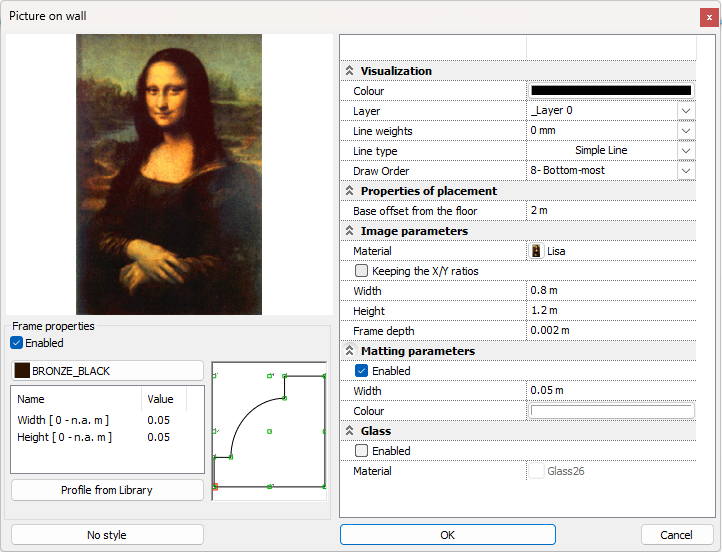Uncheck Enabled under Matting parameters
This screenshot has height=552, width=722.
tap(362, 371)
